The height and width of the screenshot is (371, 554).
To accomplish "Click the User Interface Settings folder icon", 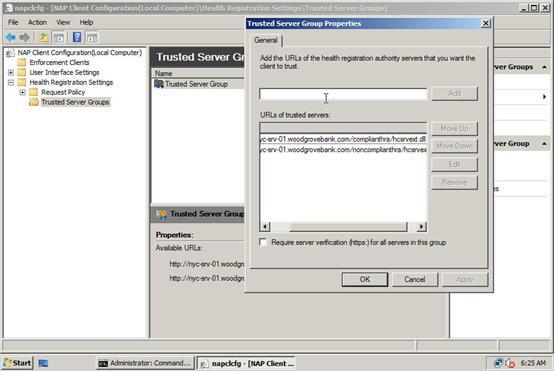I will [x=22, y=72].
